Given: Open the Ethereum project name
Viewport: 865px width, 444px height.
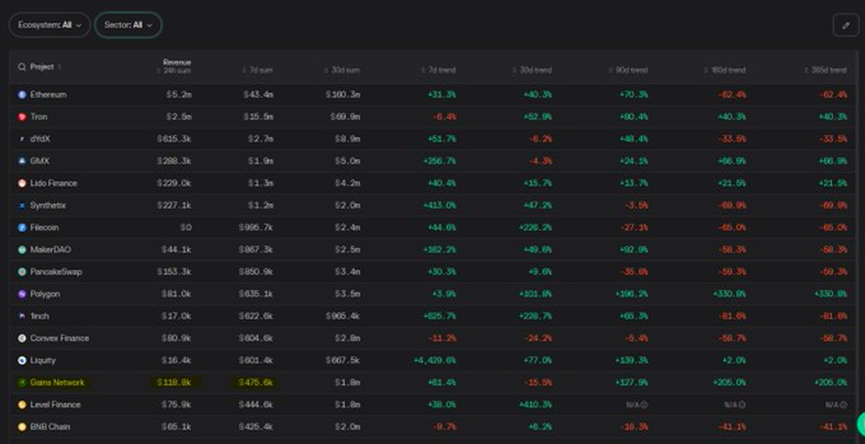Looking at the screenshot, I should [x=49, y=95].
